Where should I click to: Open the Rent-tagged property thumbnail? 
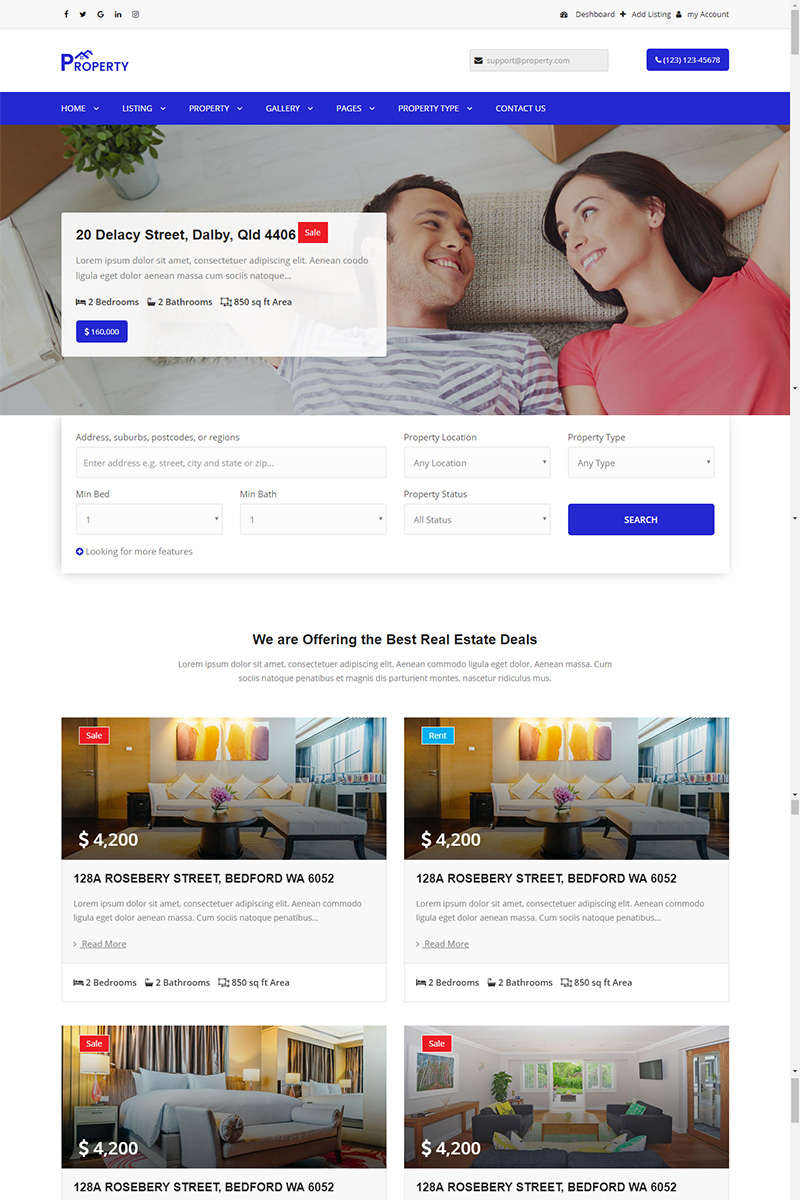click(566, 788)
